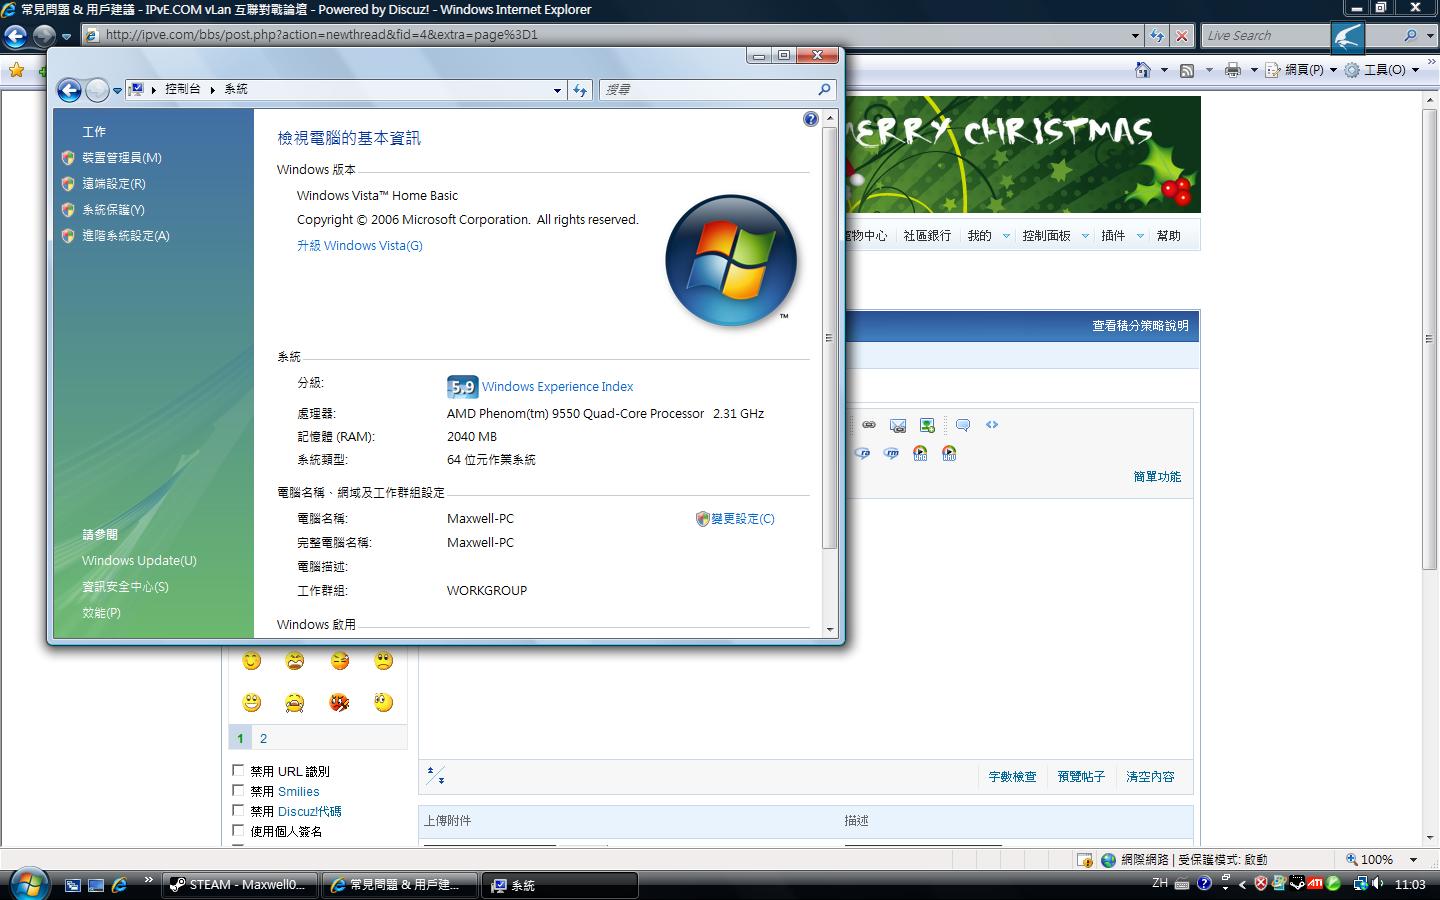Click the 預覽帖子 preview button

(x=1082, y=777)
